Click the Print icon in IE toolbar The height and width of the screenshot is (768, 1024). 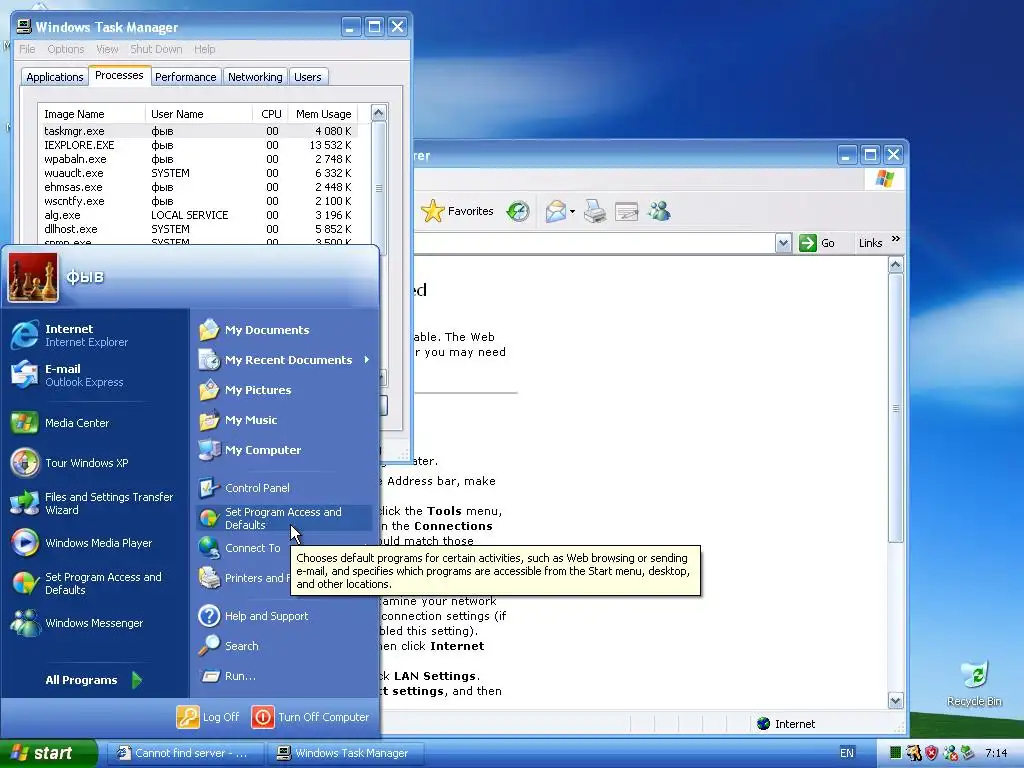(x=594, y=211)
